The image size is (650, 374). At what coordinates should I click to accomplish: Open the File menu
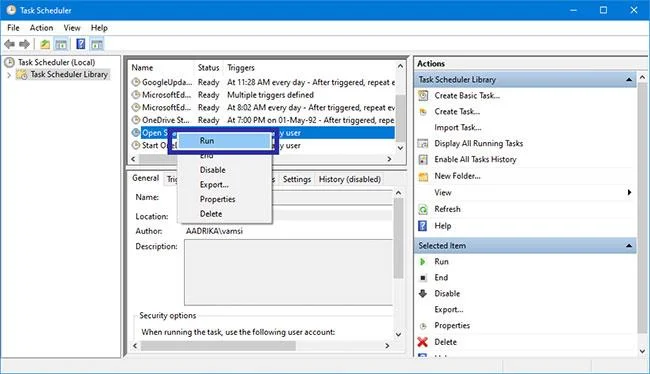[x=13, y=28]
